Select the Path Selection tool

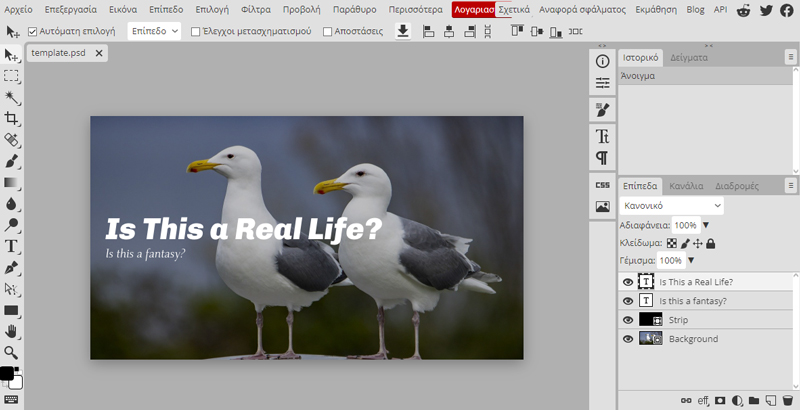[11, 289]
